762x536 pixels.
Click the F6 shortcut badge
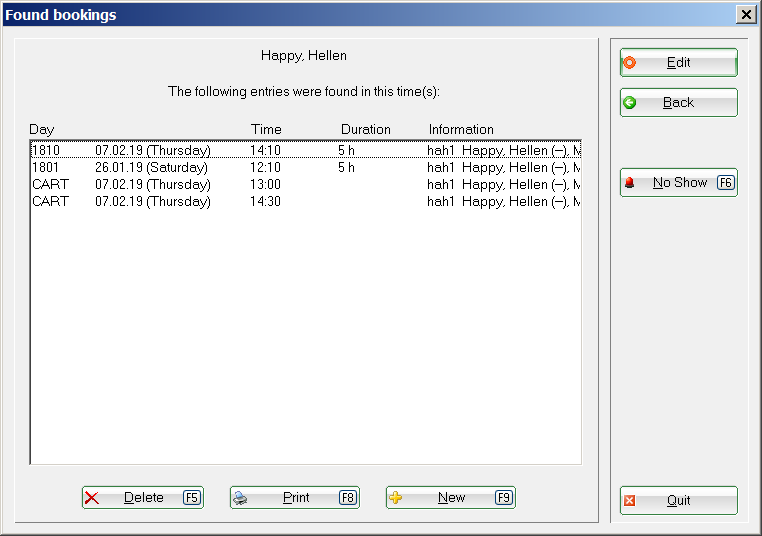coord(726,183)
